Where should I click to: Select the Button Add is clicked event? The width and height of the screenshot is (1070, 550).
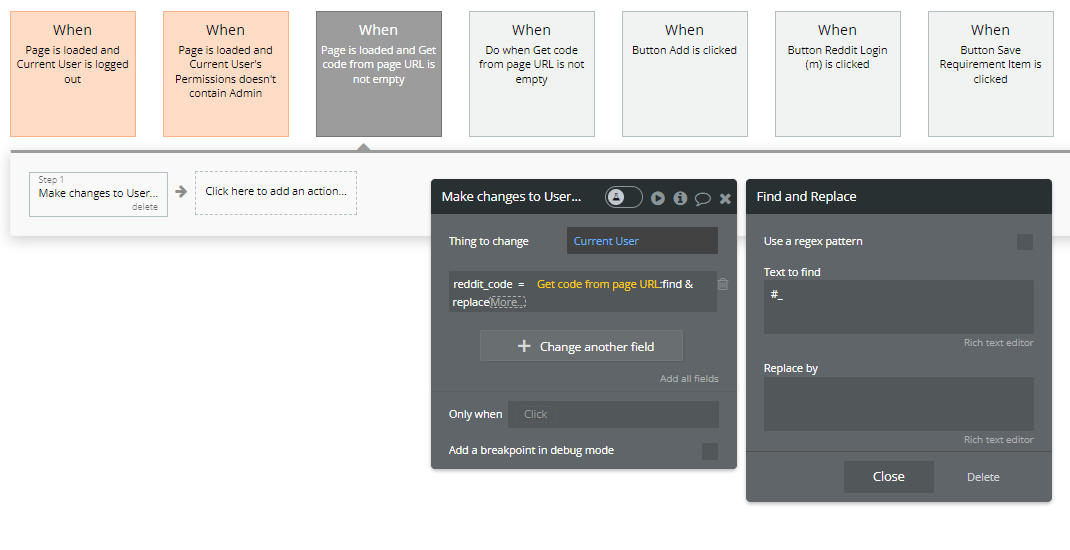click(684, 74)
